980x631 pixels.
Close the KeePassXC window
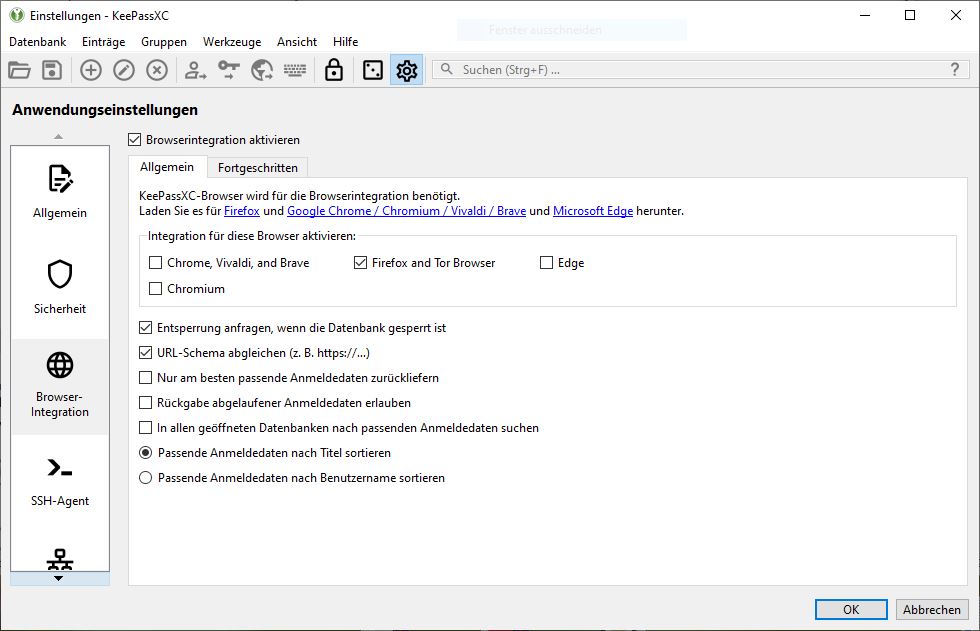(x=956, y=15)
